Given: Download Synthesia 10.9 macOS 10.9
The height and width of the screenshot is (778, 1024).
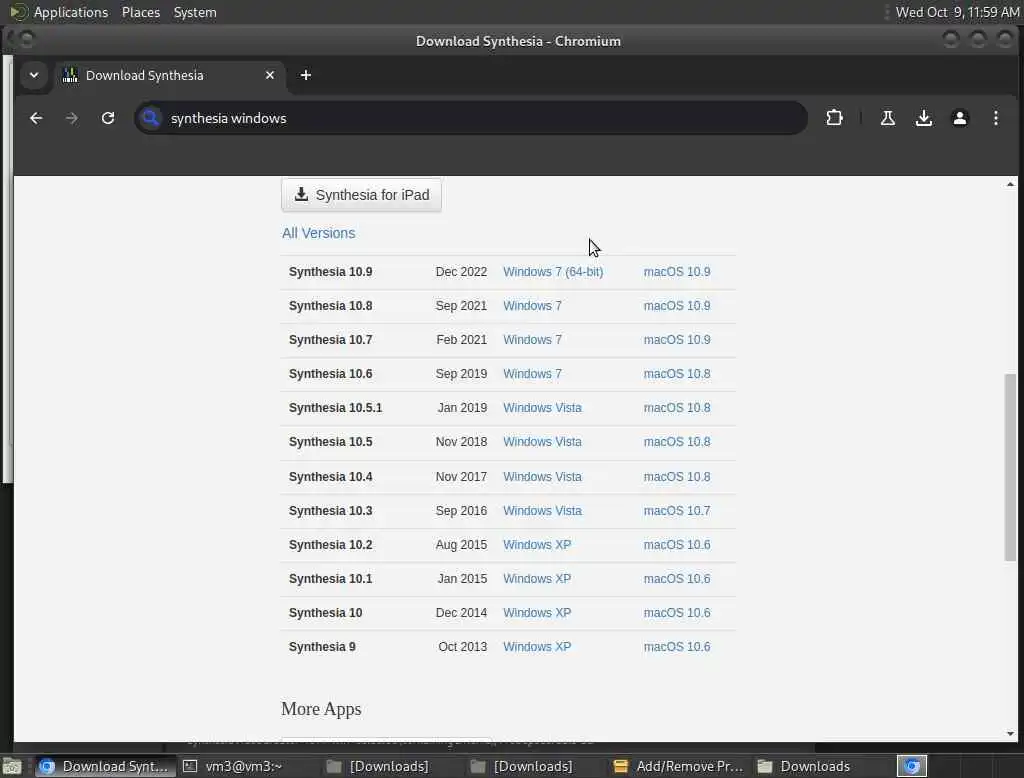Looking at the screenshot, I should pyautogui.click(x=677, y=272).
